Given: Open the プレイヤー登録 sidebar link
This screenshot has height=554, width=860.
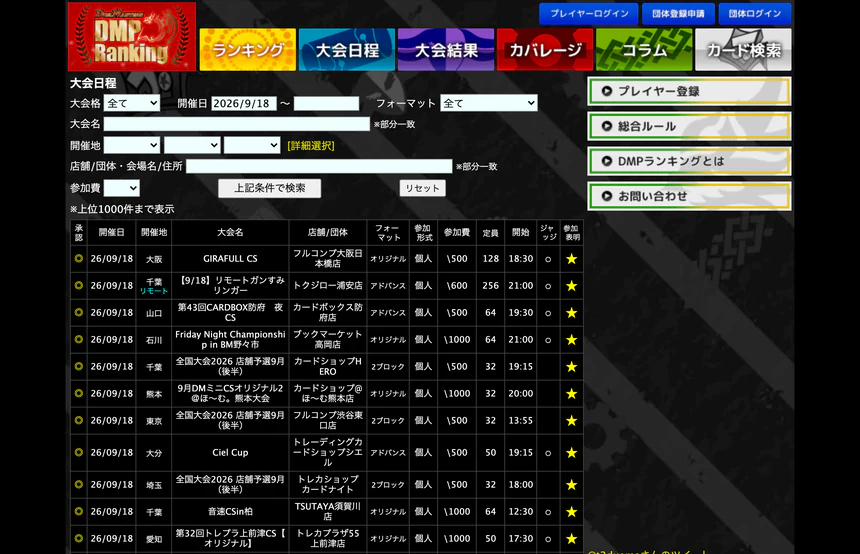Looking at the screenshot, I should click(x=689, y=91).
